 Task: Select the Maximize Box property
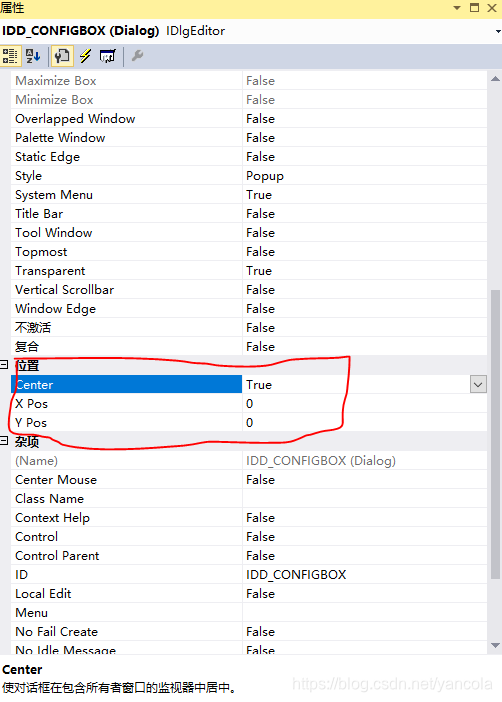[126, 81]
